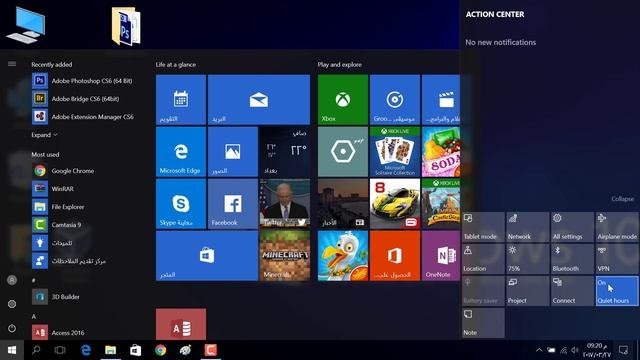Open Settings gear in Start sidebar
Screen dimensions: 640x360
coord(12,304)
